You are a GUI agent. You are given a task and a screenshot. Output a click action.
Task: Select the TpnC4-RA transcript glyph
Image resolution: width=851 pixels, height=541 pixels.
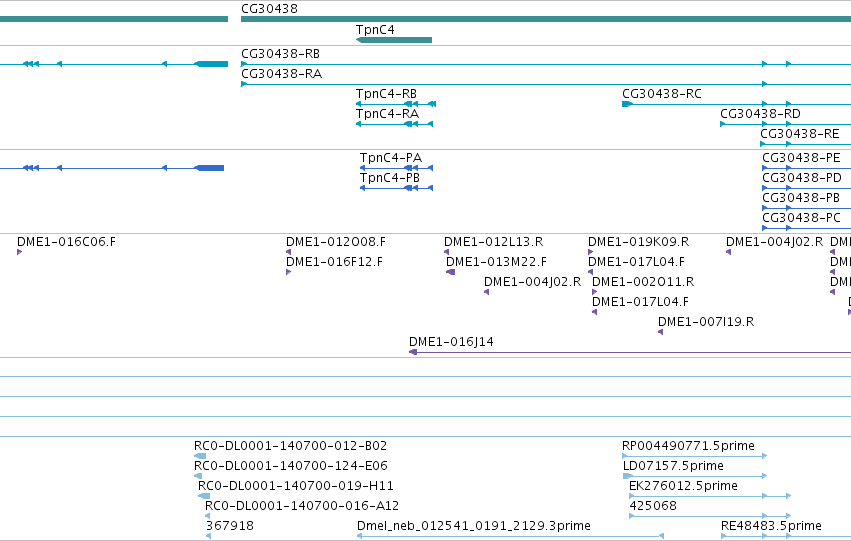[394, 124]
